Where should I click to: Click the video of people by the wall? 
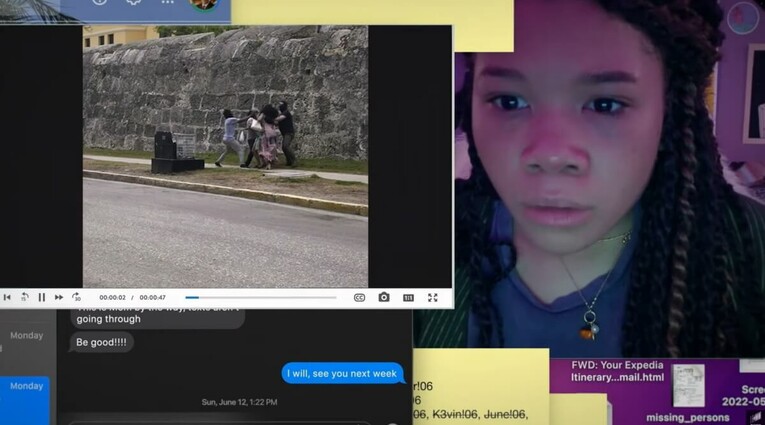coord(225,157)
